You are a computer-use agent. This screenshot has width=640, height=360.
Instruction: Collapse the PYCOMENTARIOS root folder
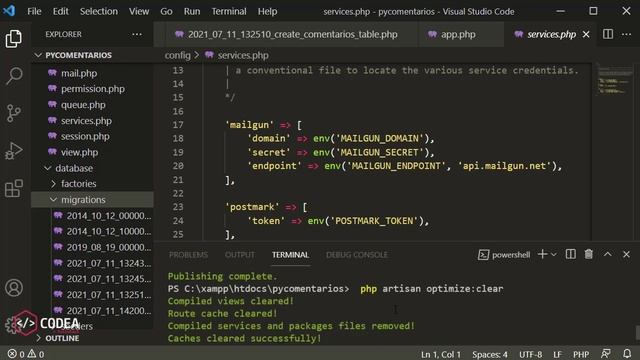[x=92, y=55]
